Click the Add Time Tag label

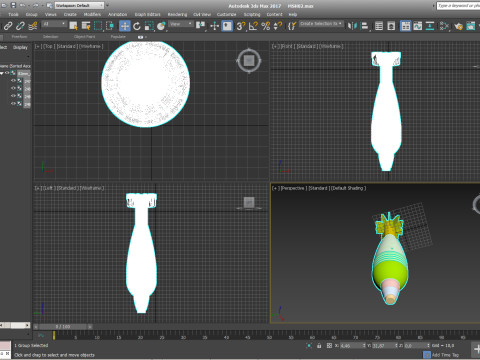(x=445, y=355)
